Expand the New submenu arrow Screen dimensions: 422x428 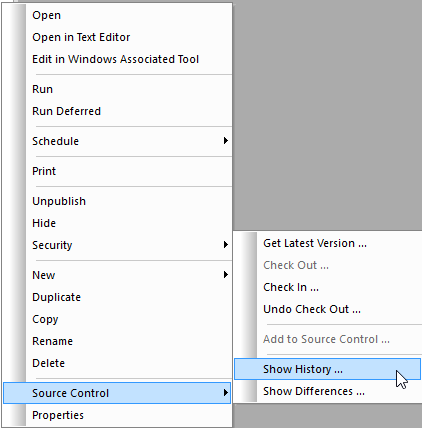pos(226,275)
